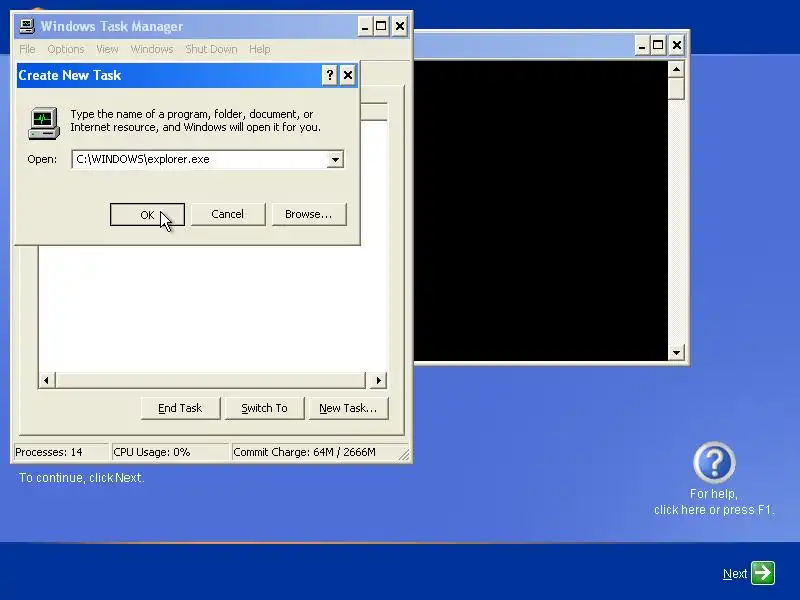Click the computer run icon in the dialog
The image size is (800, 600).
coord(44,123)
